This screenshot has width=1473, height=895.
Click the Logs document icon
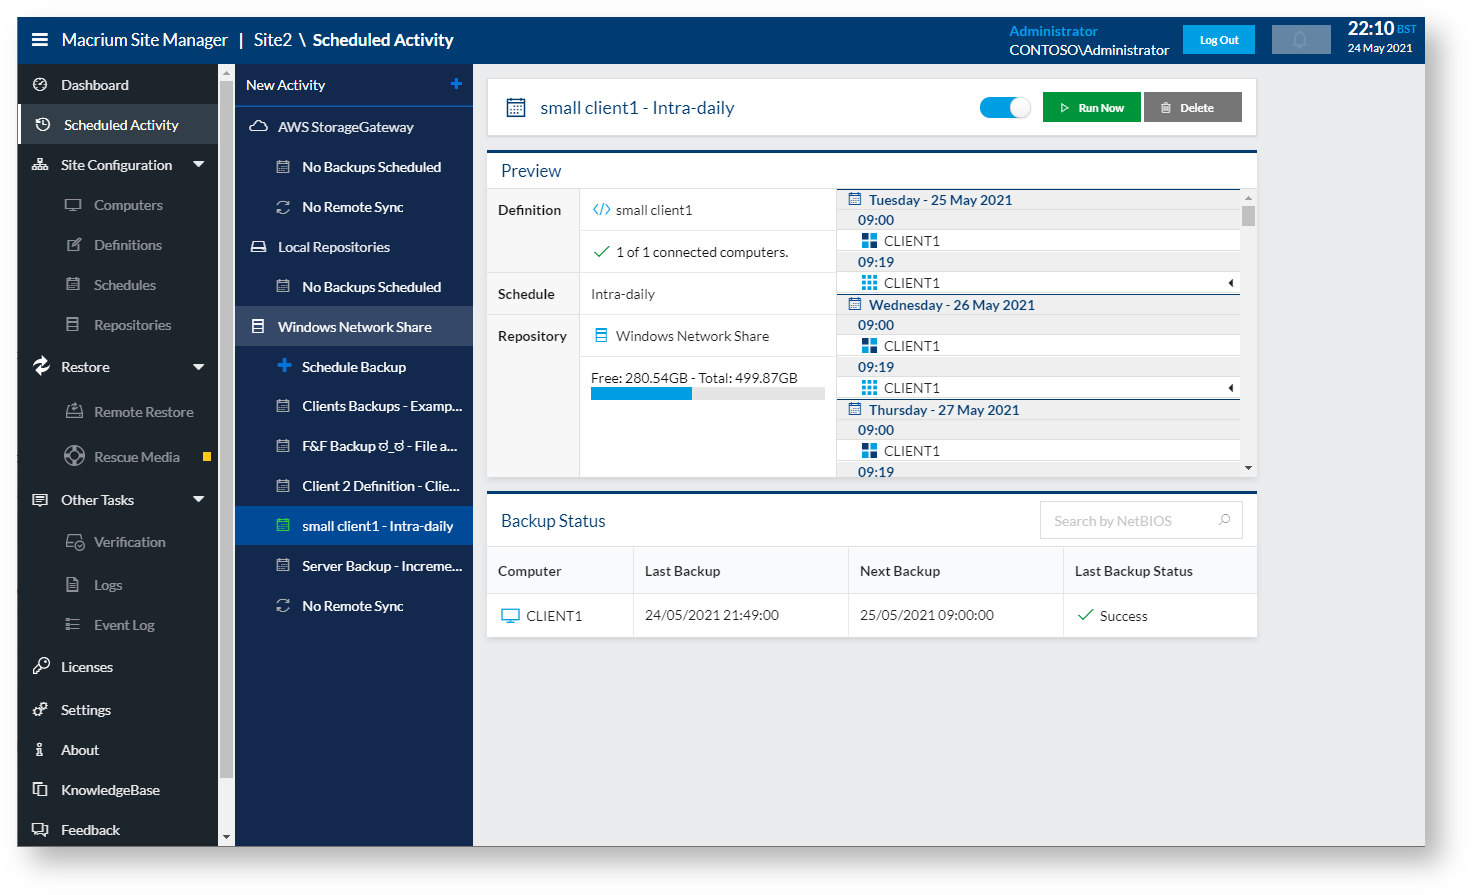click(72, 585)
